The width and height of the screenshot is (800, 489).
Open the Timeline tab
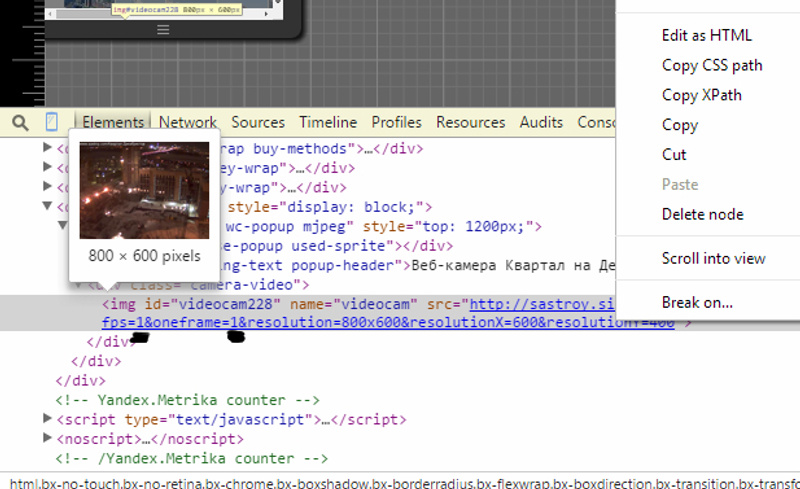coord(328,122)
